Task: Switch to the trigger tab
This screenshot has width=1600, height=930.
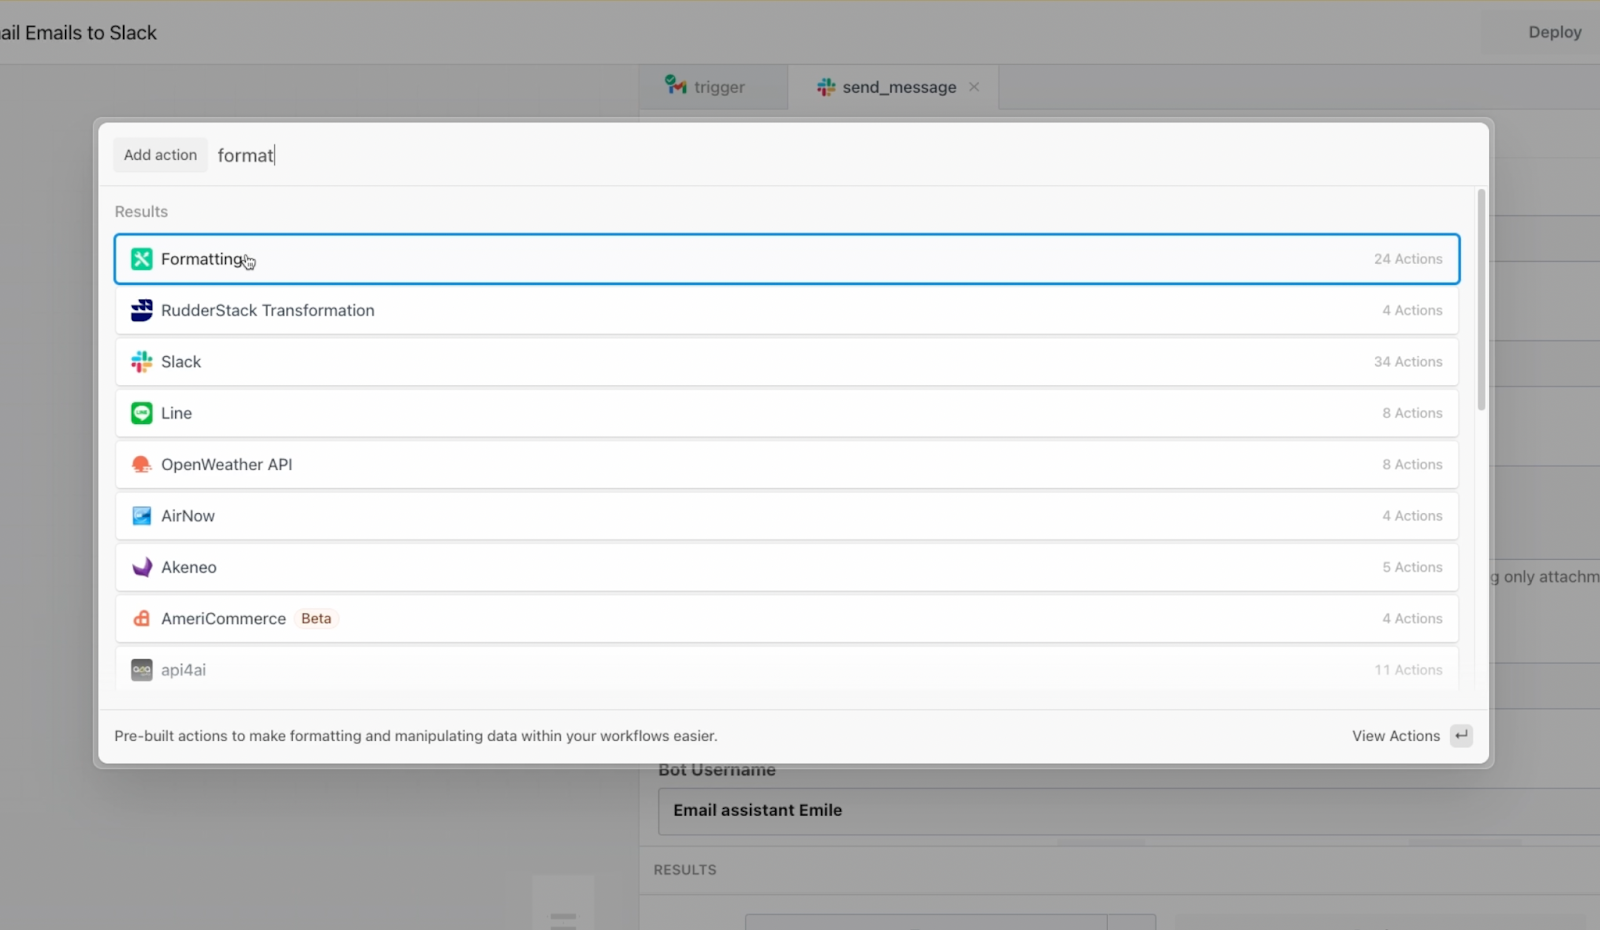Action: tap(713, 87)
